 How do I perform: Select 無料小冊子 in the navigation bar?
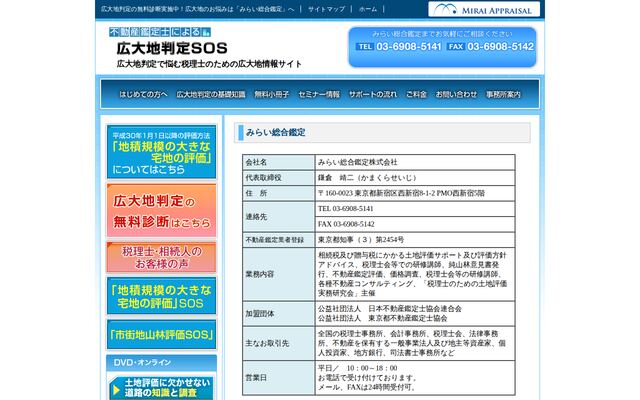271,94
